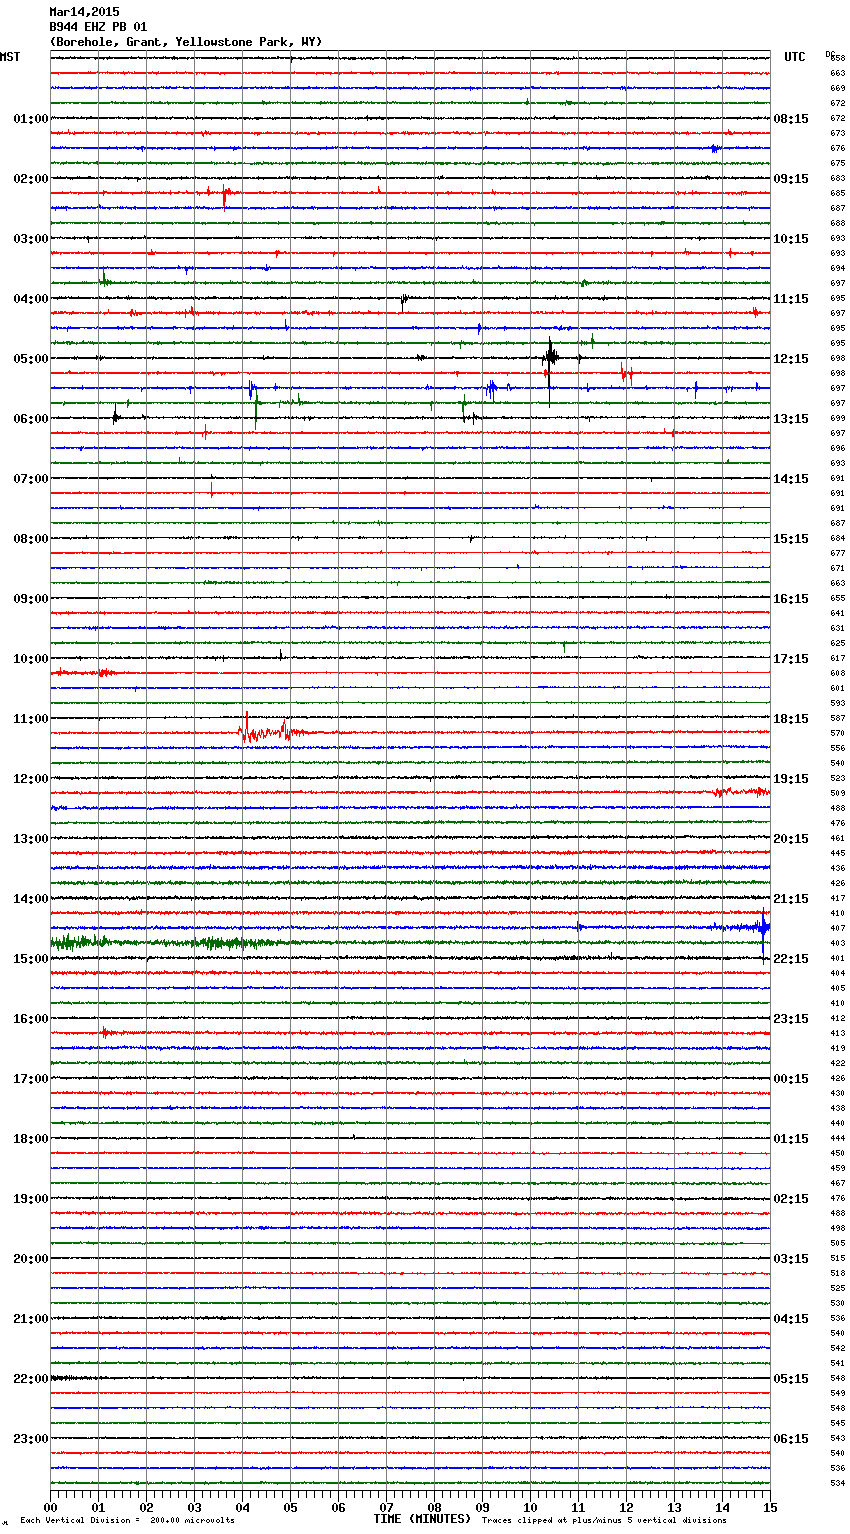Click the blue spike ending the trace above 15:00
Viewport: 850px width, 1534px height.
[764, 930]
